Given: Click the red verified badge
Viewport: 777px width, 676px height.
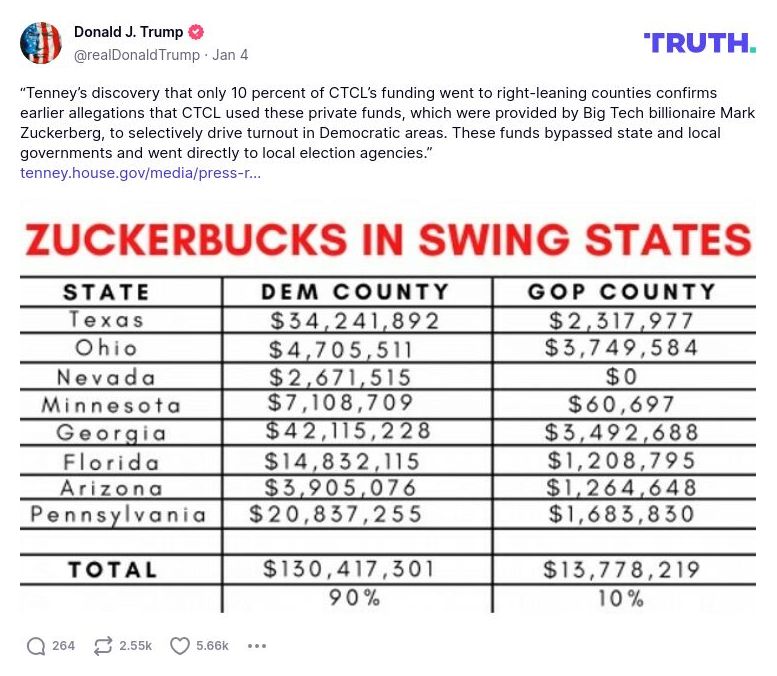Looking at the screenshot, I should click(198, 32).
